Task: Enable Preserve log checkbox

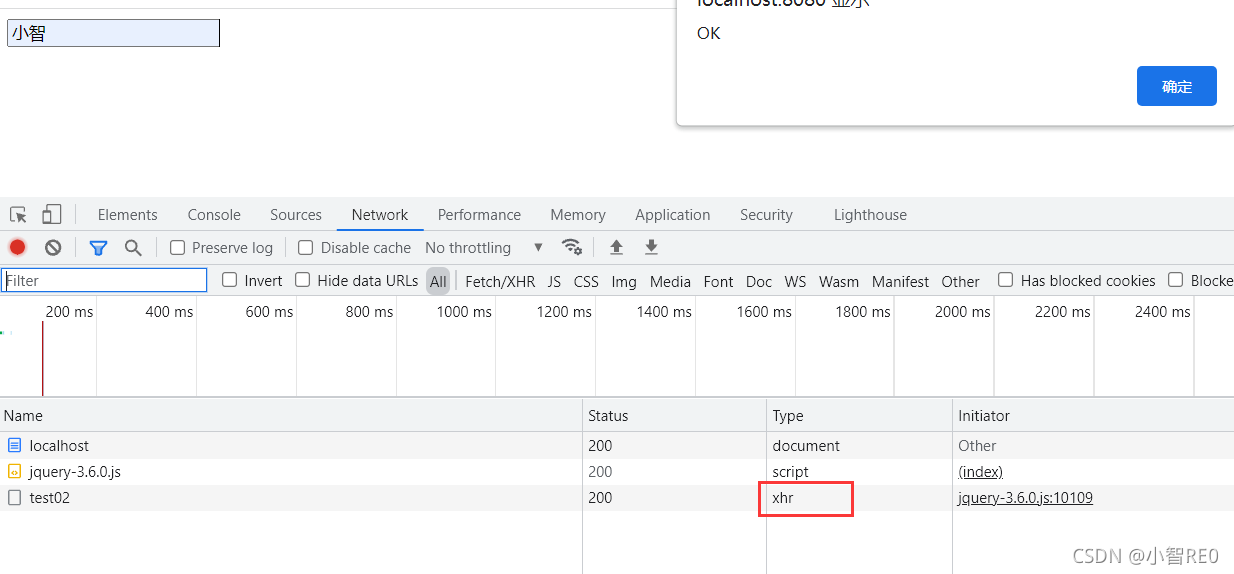Action: 178,247
